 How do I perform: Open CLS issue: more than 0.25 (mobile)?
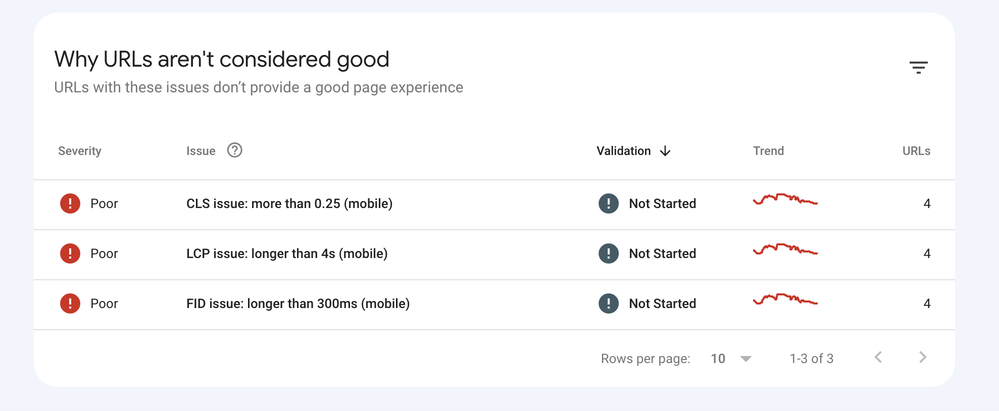coord(289,204)
